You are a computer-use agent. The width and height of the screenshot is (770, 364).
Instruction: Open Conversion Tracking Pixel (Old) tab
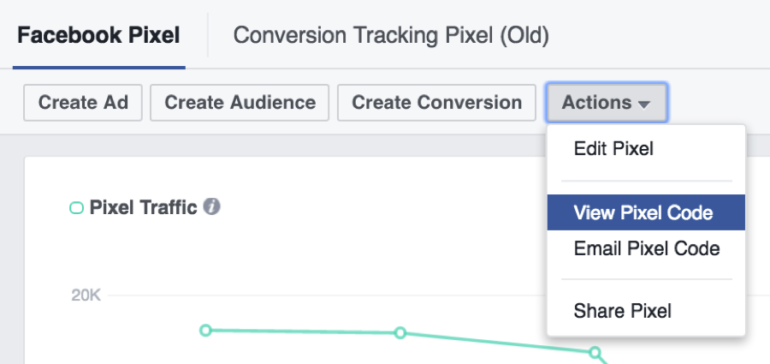[x=391, y=36]
